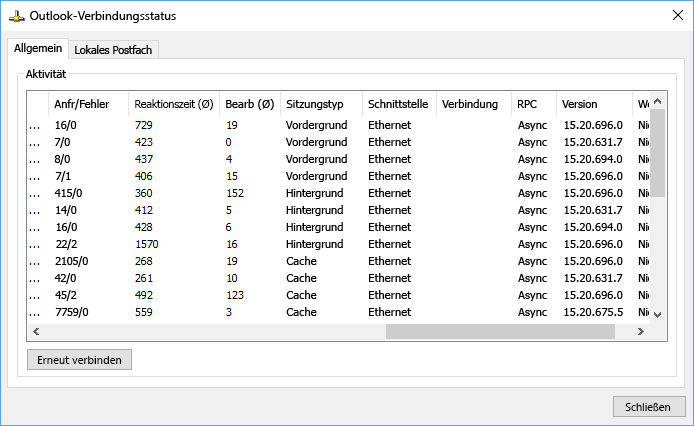The height and width of the screenshot is (426, 694).
Task: Click version 15.20.694.0 in the 428 row
Action: (x=593, y=227)
